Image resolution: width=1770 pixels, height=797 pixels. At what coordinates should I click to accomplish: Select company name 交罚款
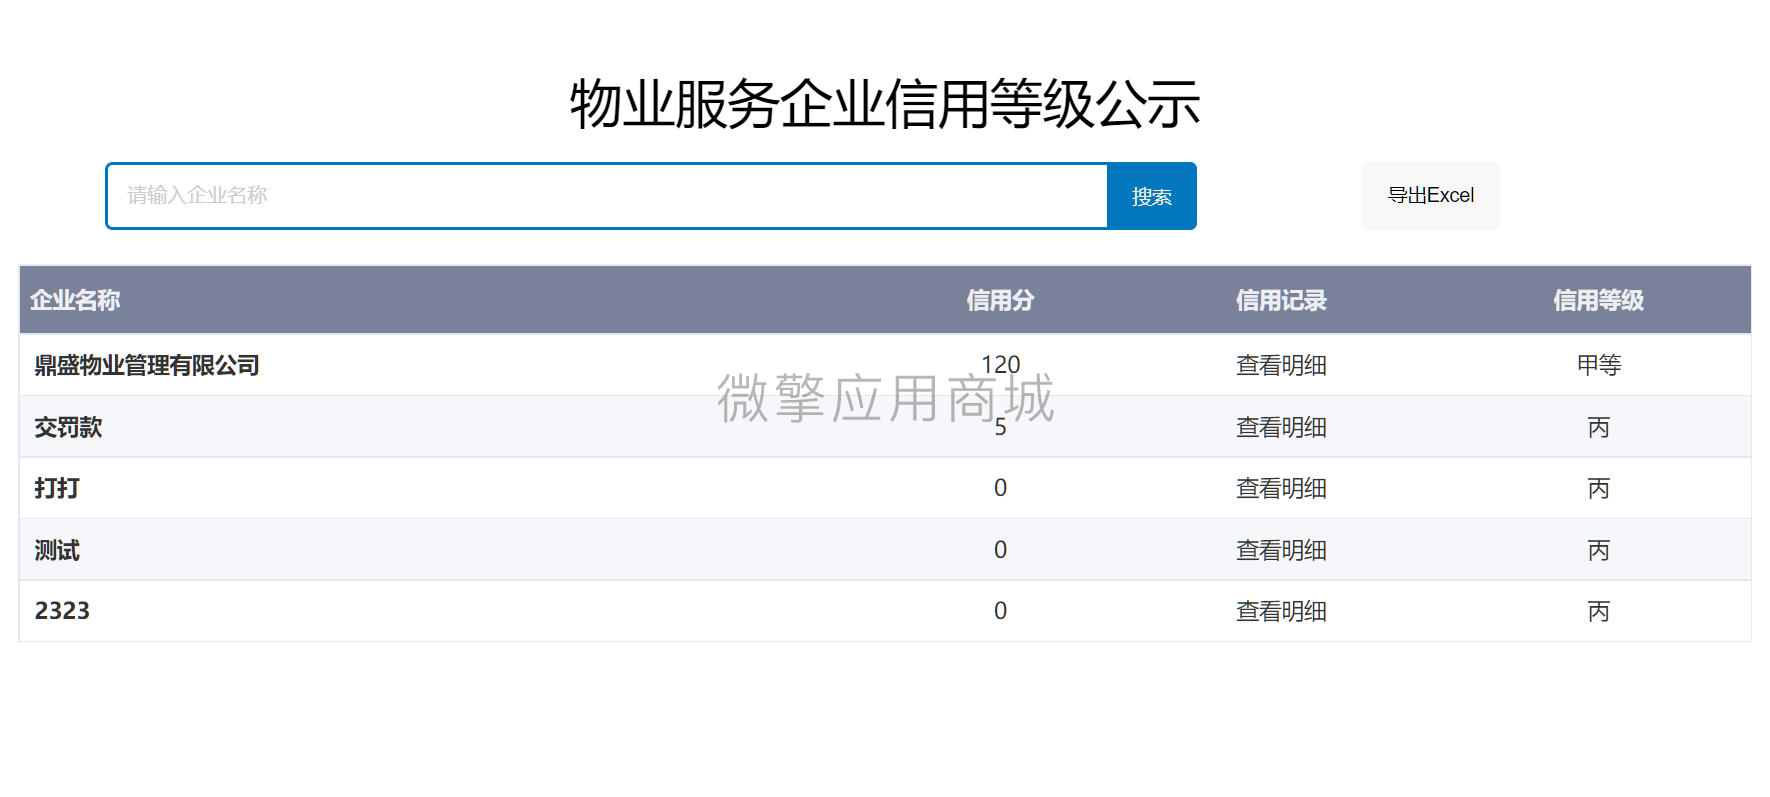pyautogui.click(x=68, y=428)
